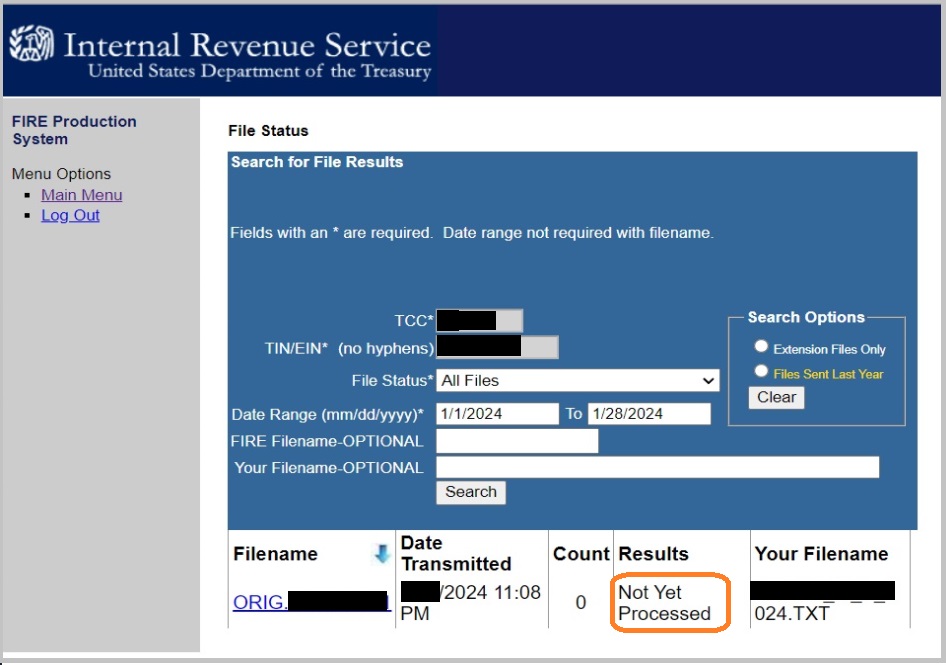Viewport: 946px width, 665px height.
Task: Click the Not Yet Processed result cell
Action: 664,603
